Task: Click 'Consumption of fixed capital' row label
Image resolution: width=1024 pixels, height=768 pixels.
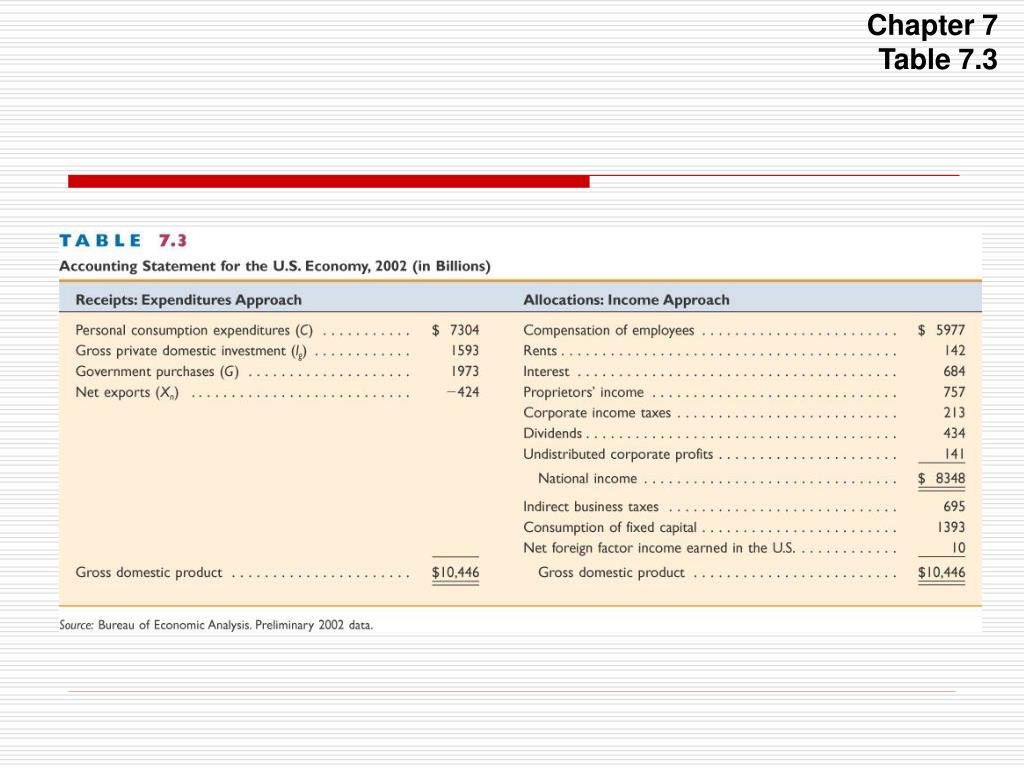Action: pyautogui.click(x=610, y=528)
